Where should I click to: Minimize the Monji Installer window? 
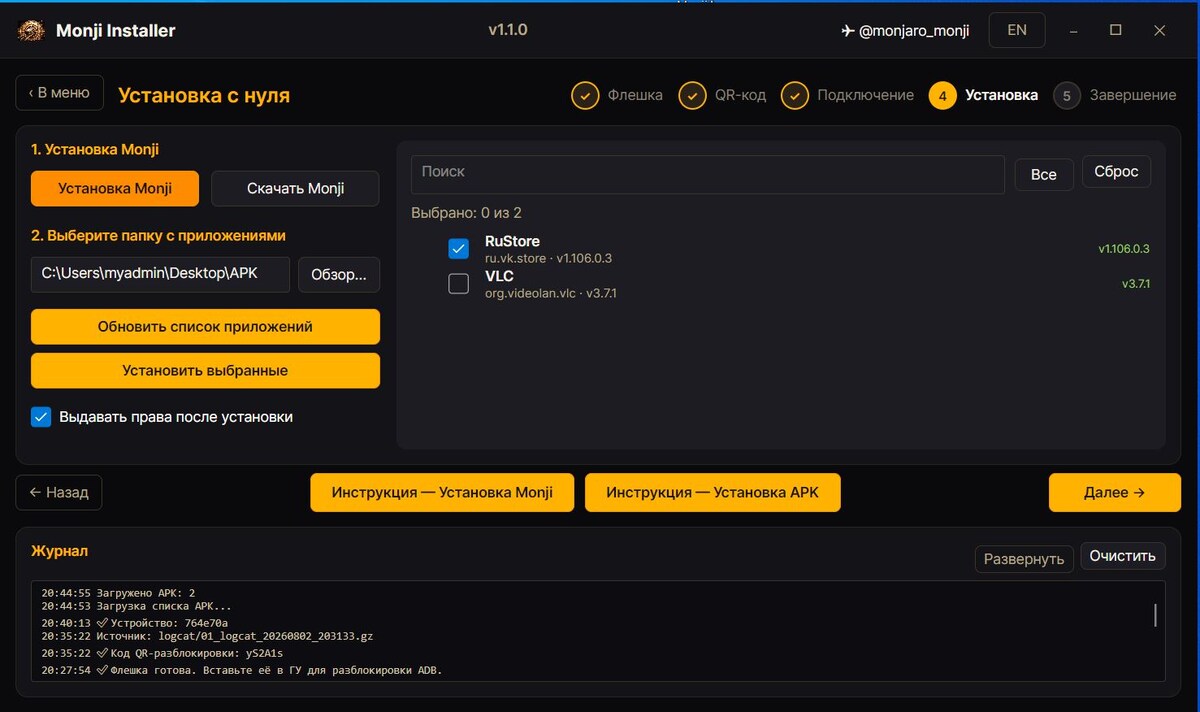[x=1073, y=31]
